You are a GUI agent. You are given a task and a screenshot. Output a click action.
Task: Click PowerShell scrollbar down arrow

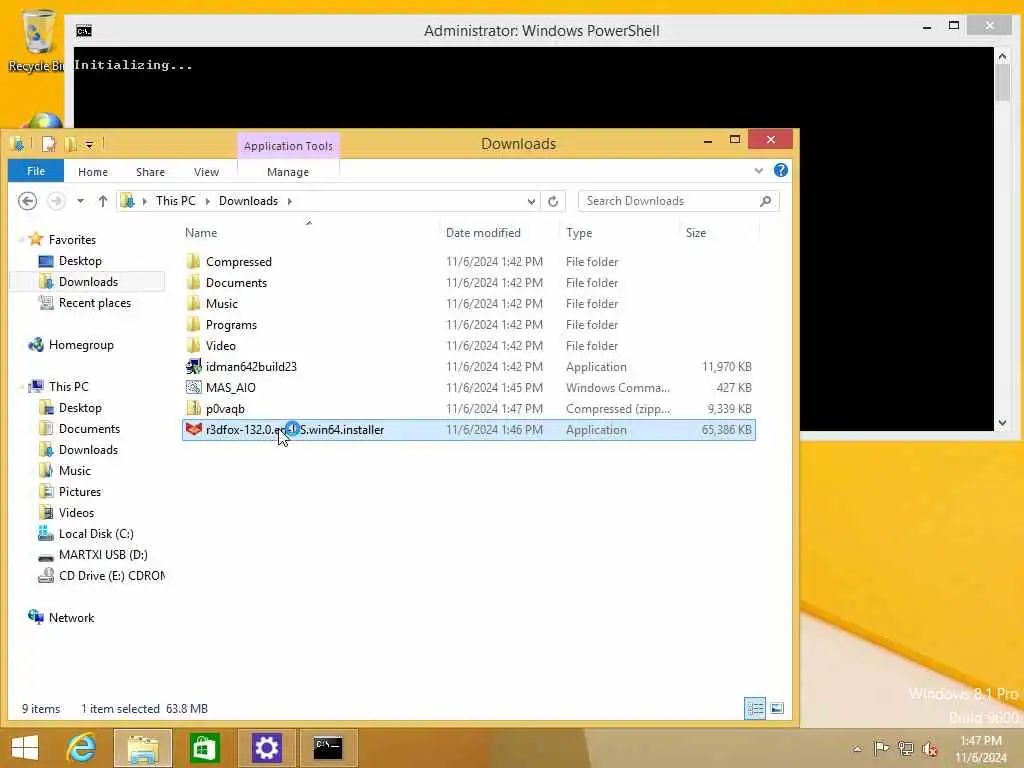point(1002,423)
